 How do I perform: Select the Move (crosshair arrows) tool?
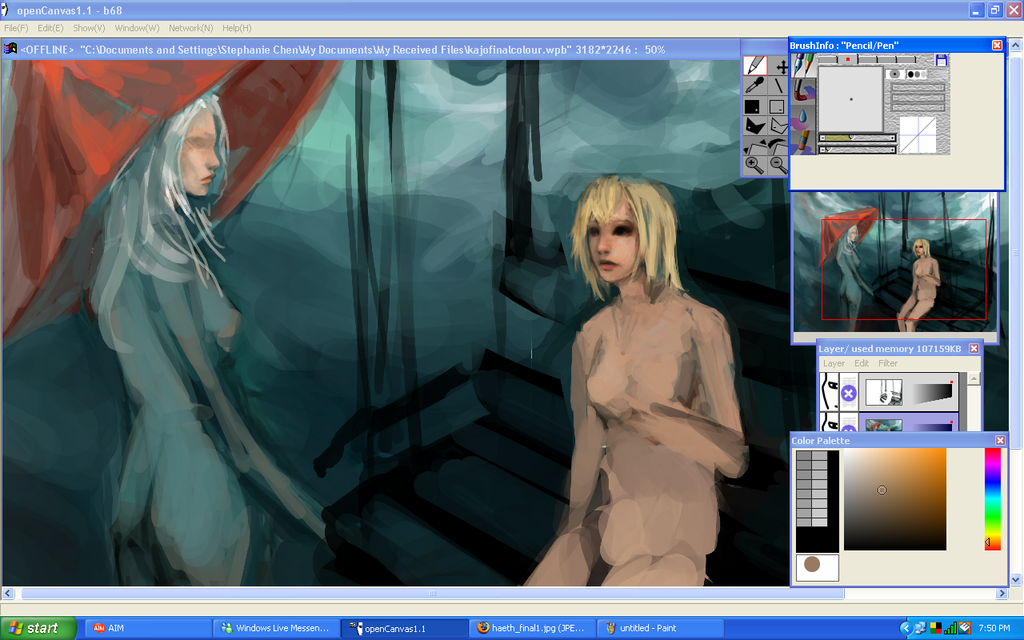pyautogui.click(x=778, y=65)
